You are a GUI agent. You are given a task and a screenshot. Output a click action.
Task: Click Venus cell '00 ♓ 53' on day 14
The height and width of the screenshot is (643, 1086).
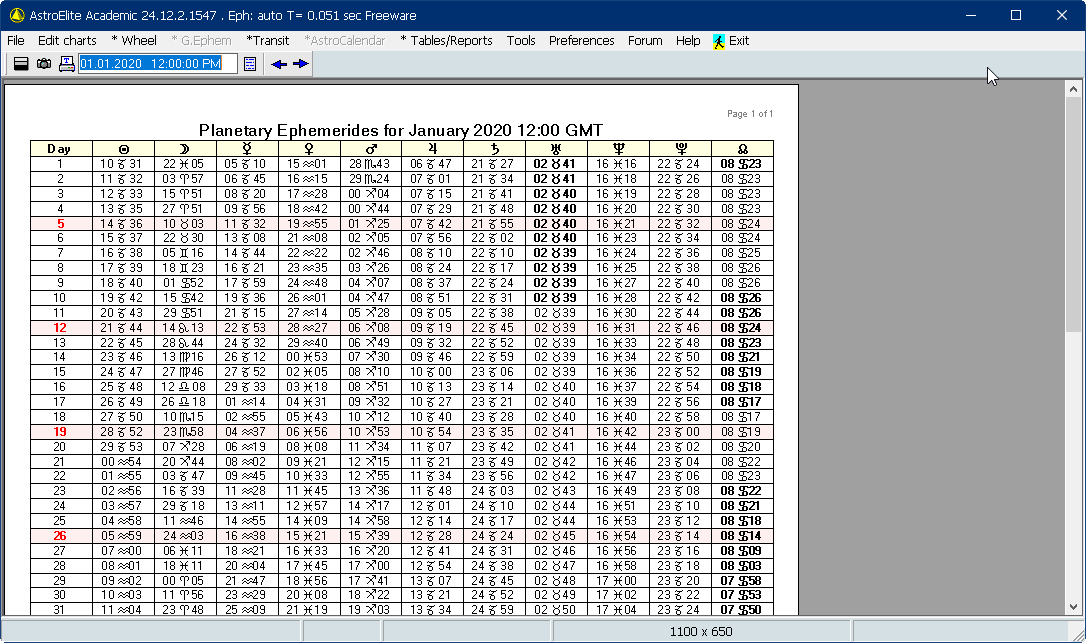(x=308, y=357)
